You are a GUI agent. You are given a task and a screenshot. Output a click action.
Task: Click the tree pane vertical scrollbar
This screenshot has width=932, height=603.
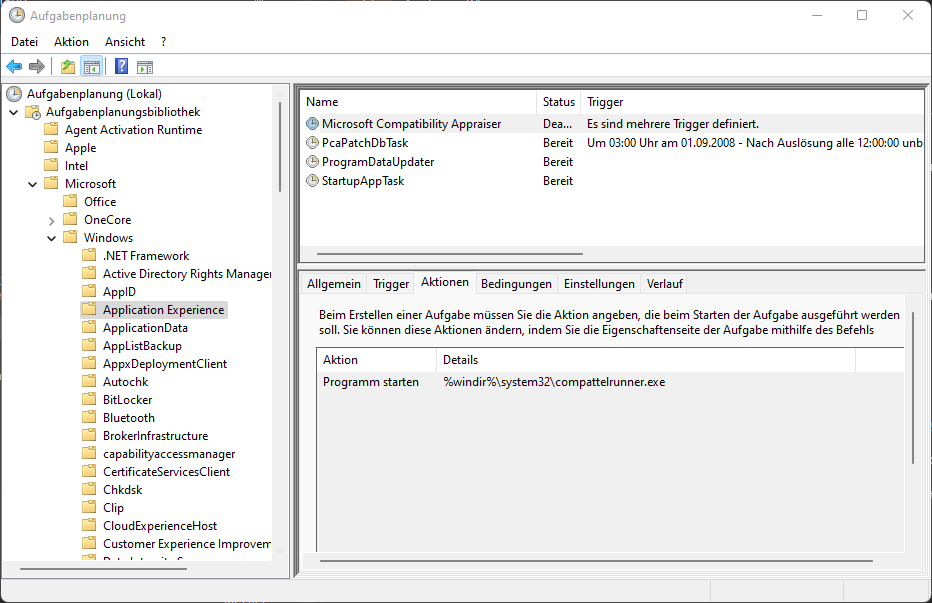pyautogui.click(x=280, y=147)
